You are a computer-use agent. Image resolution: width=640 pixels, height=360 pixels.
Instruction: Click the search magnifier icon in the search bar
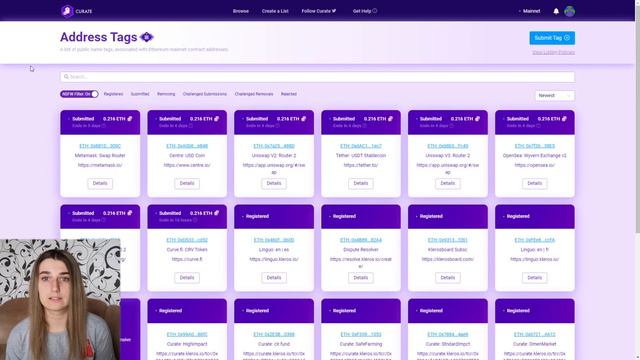click(x=66, y=77)
